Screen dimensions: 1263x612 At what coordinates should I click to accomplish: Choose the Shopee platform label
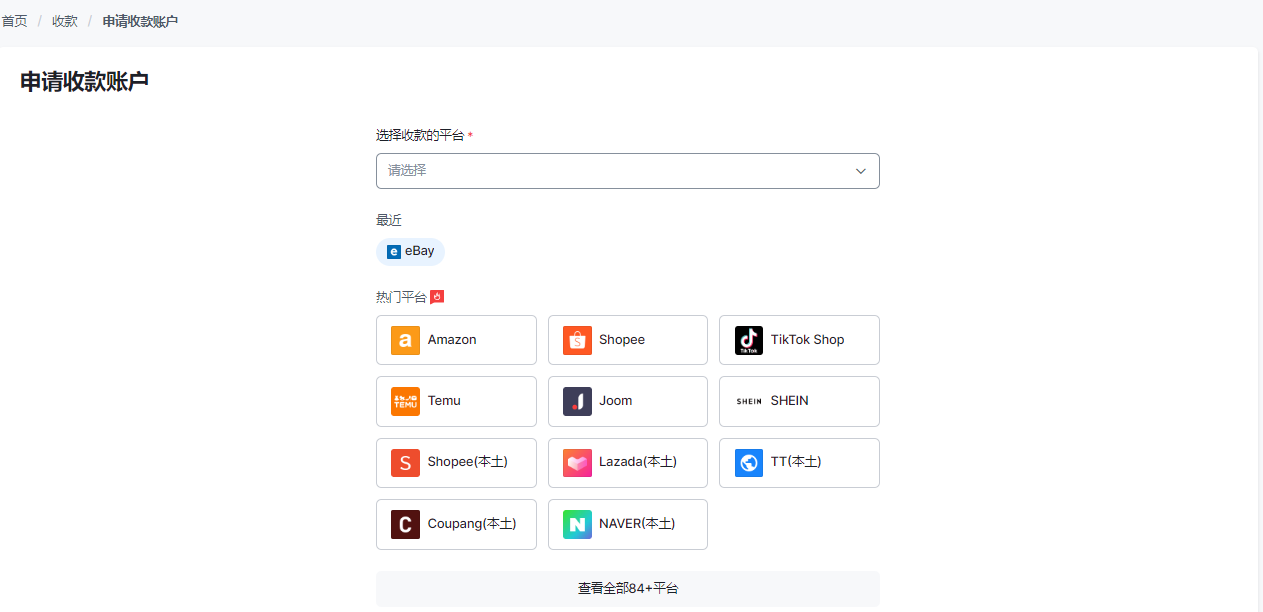[x=622, y=340]
